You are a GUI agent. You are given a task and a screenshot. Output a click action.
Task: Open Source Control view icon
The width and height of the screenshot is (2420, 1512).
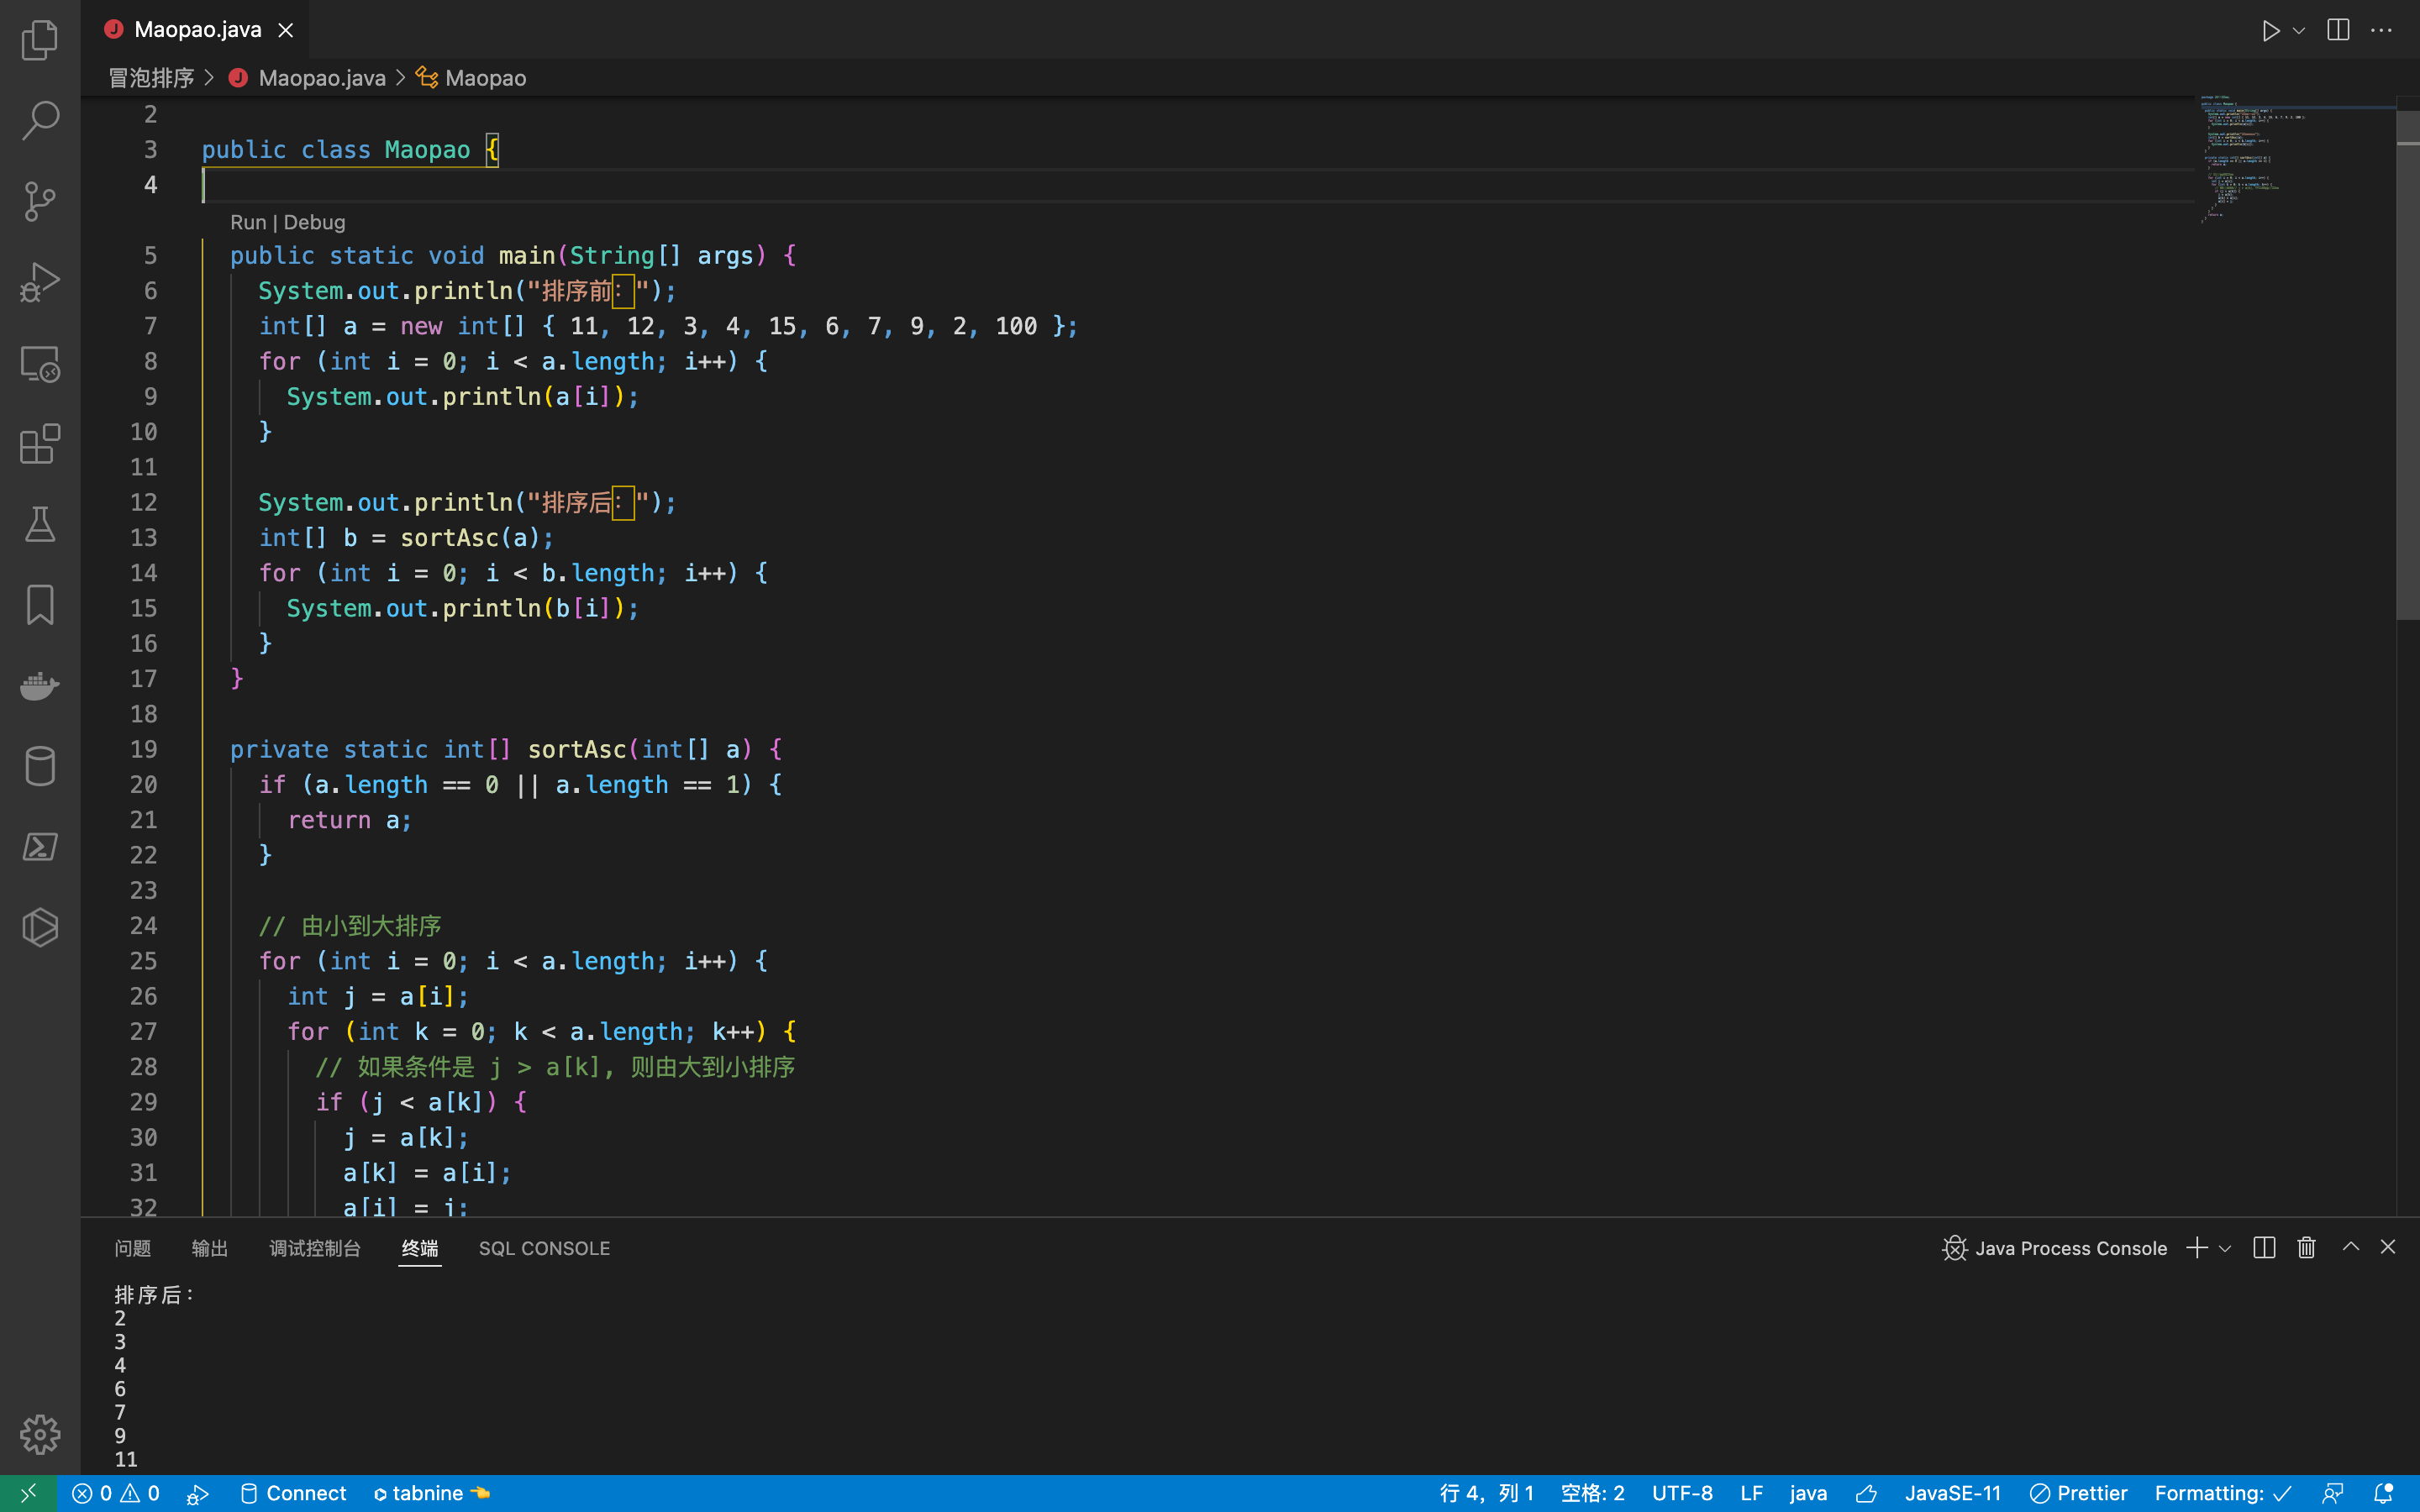coord(40,201)
